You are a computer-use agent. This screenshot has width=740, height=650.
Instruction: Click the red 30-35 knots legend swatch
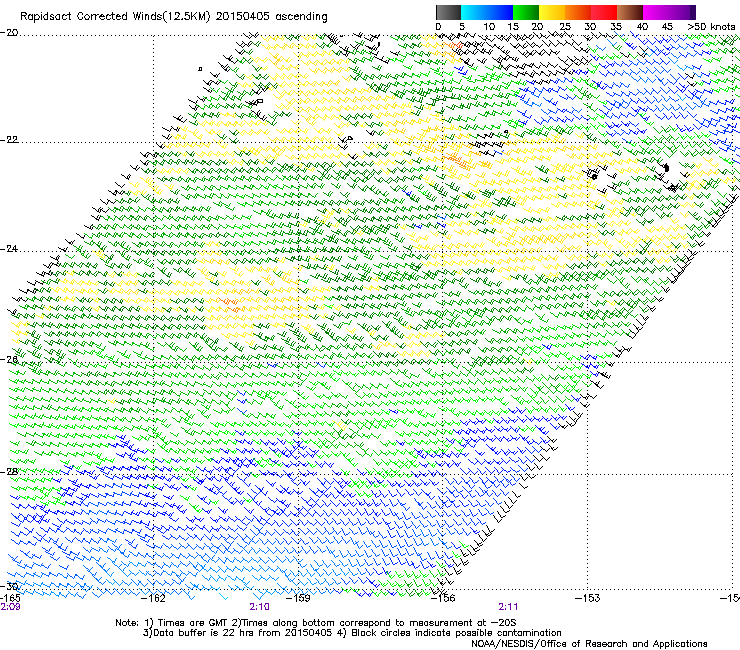point(604,12)
